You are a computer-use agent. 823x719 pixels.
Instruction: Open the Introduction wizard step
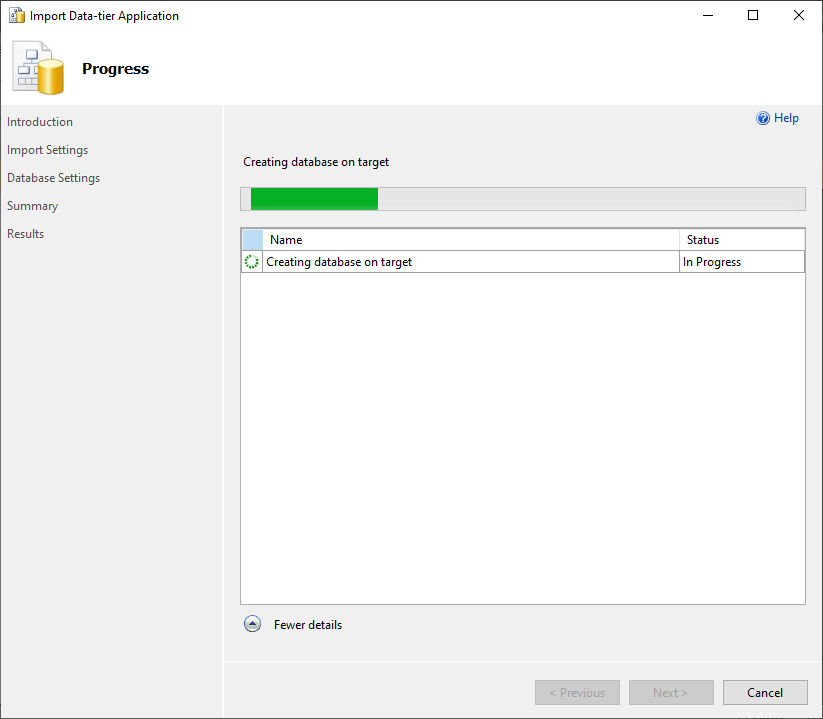tap(39, 121)
